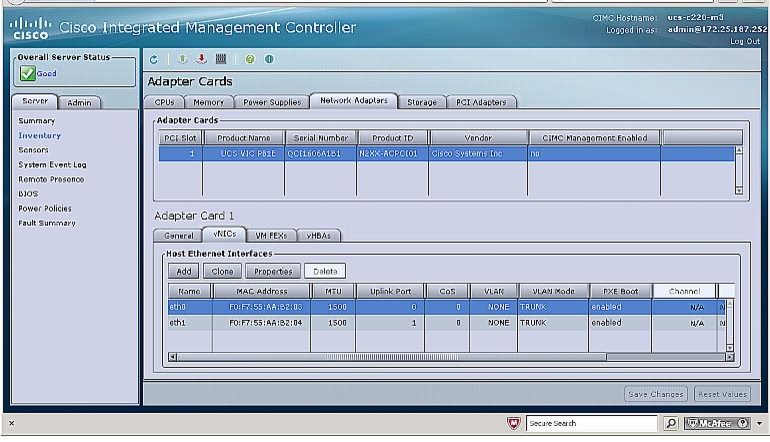
Task: Open Power Policies in sidebar
Action: point(45,208)
